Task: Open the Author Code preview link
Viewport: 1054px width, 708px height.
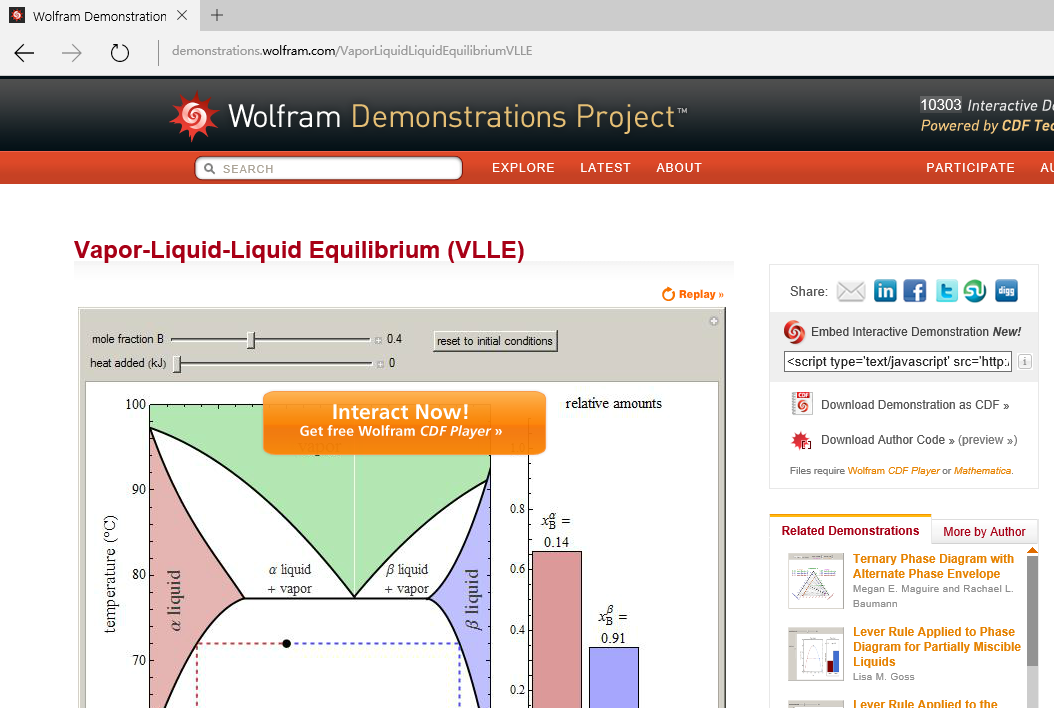Action: click(x=987, y=440)
